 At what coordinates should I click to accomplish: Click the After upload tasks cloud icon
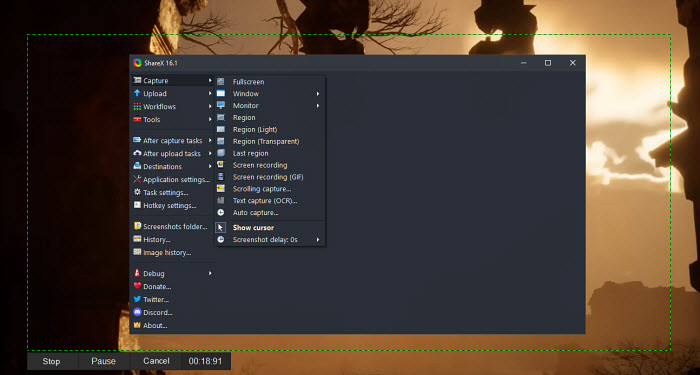pos(137,153)
